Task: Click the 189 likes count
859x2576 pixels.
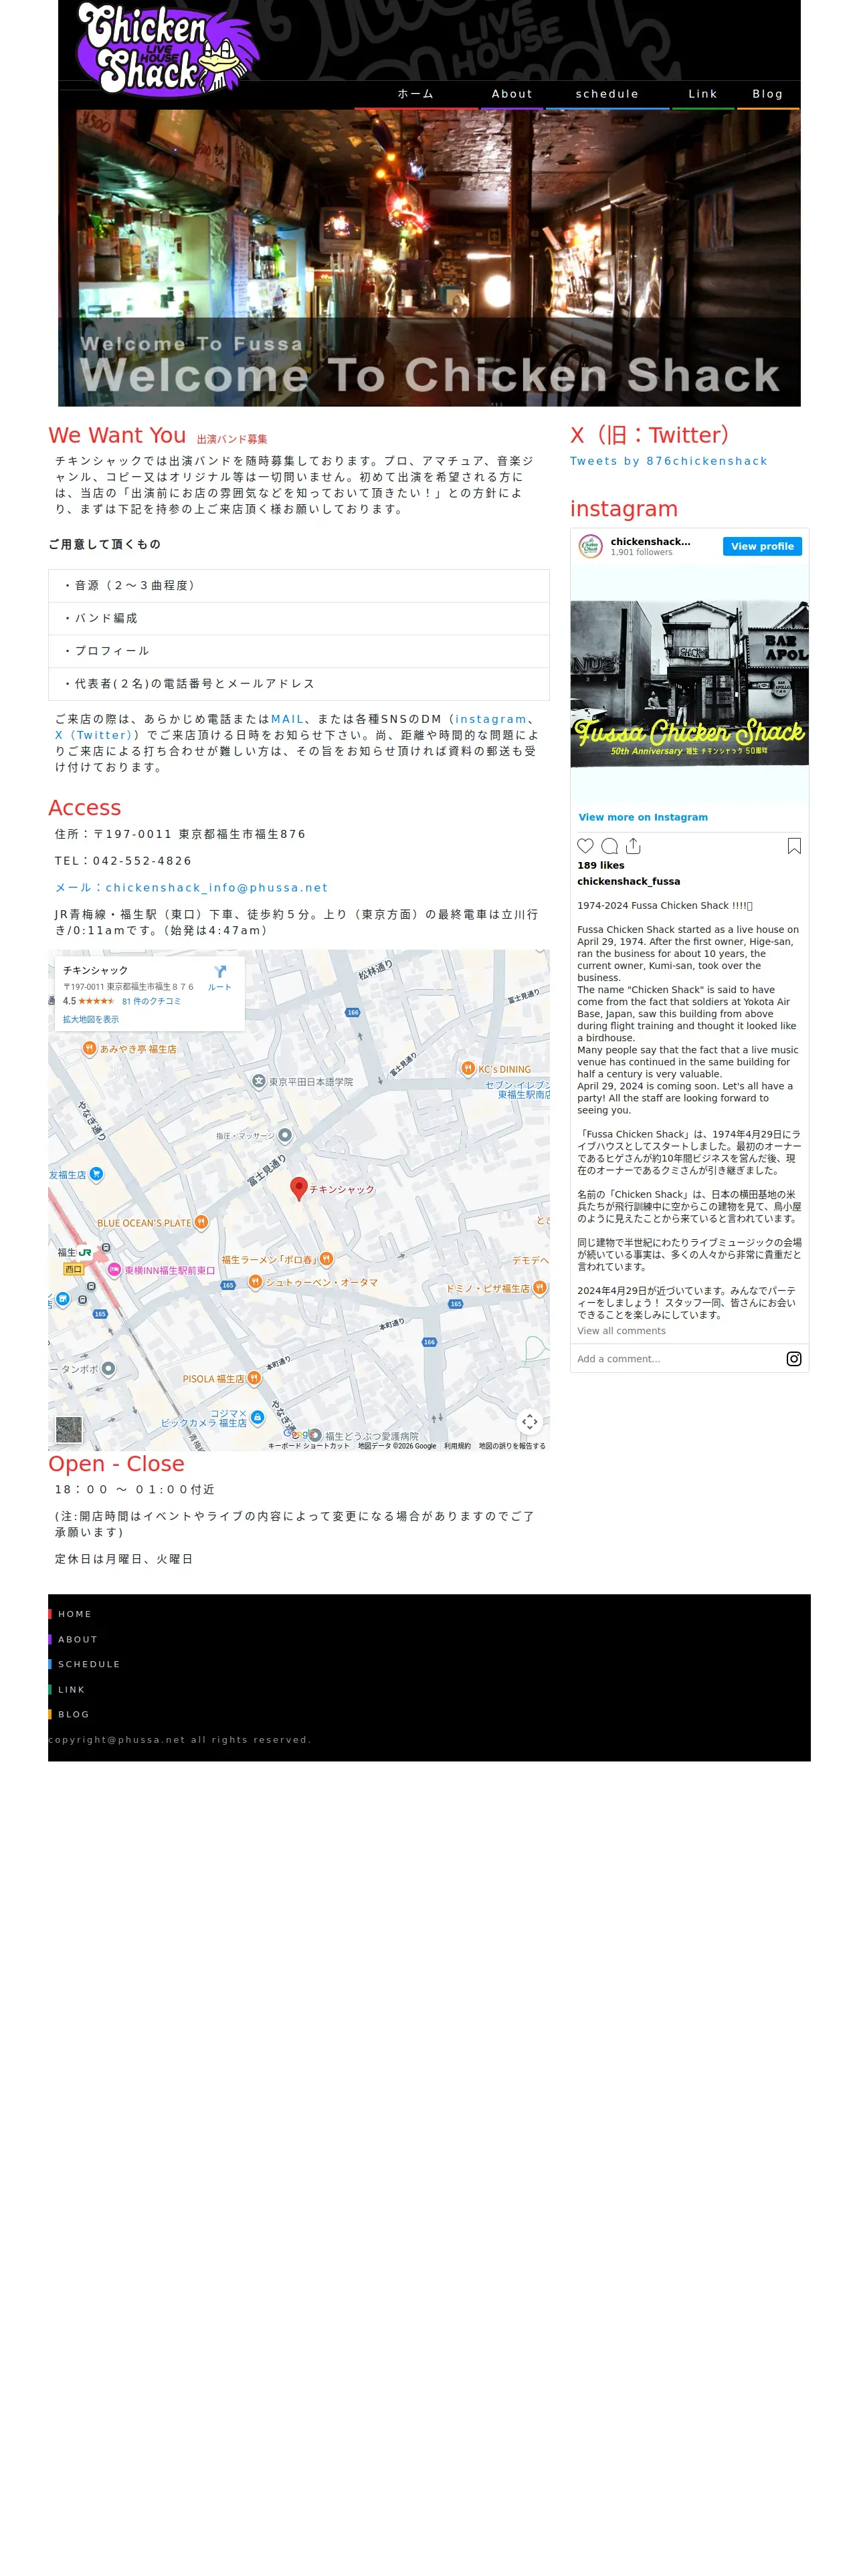Action: (x=600, y=866)
